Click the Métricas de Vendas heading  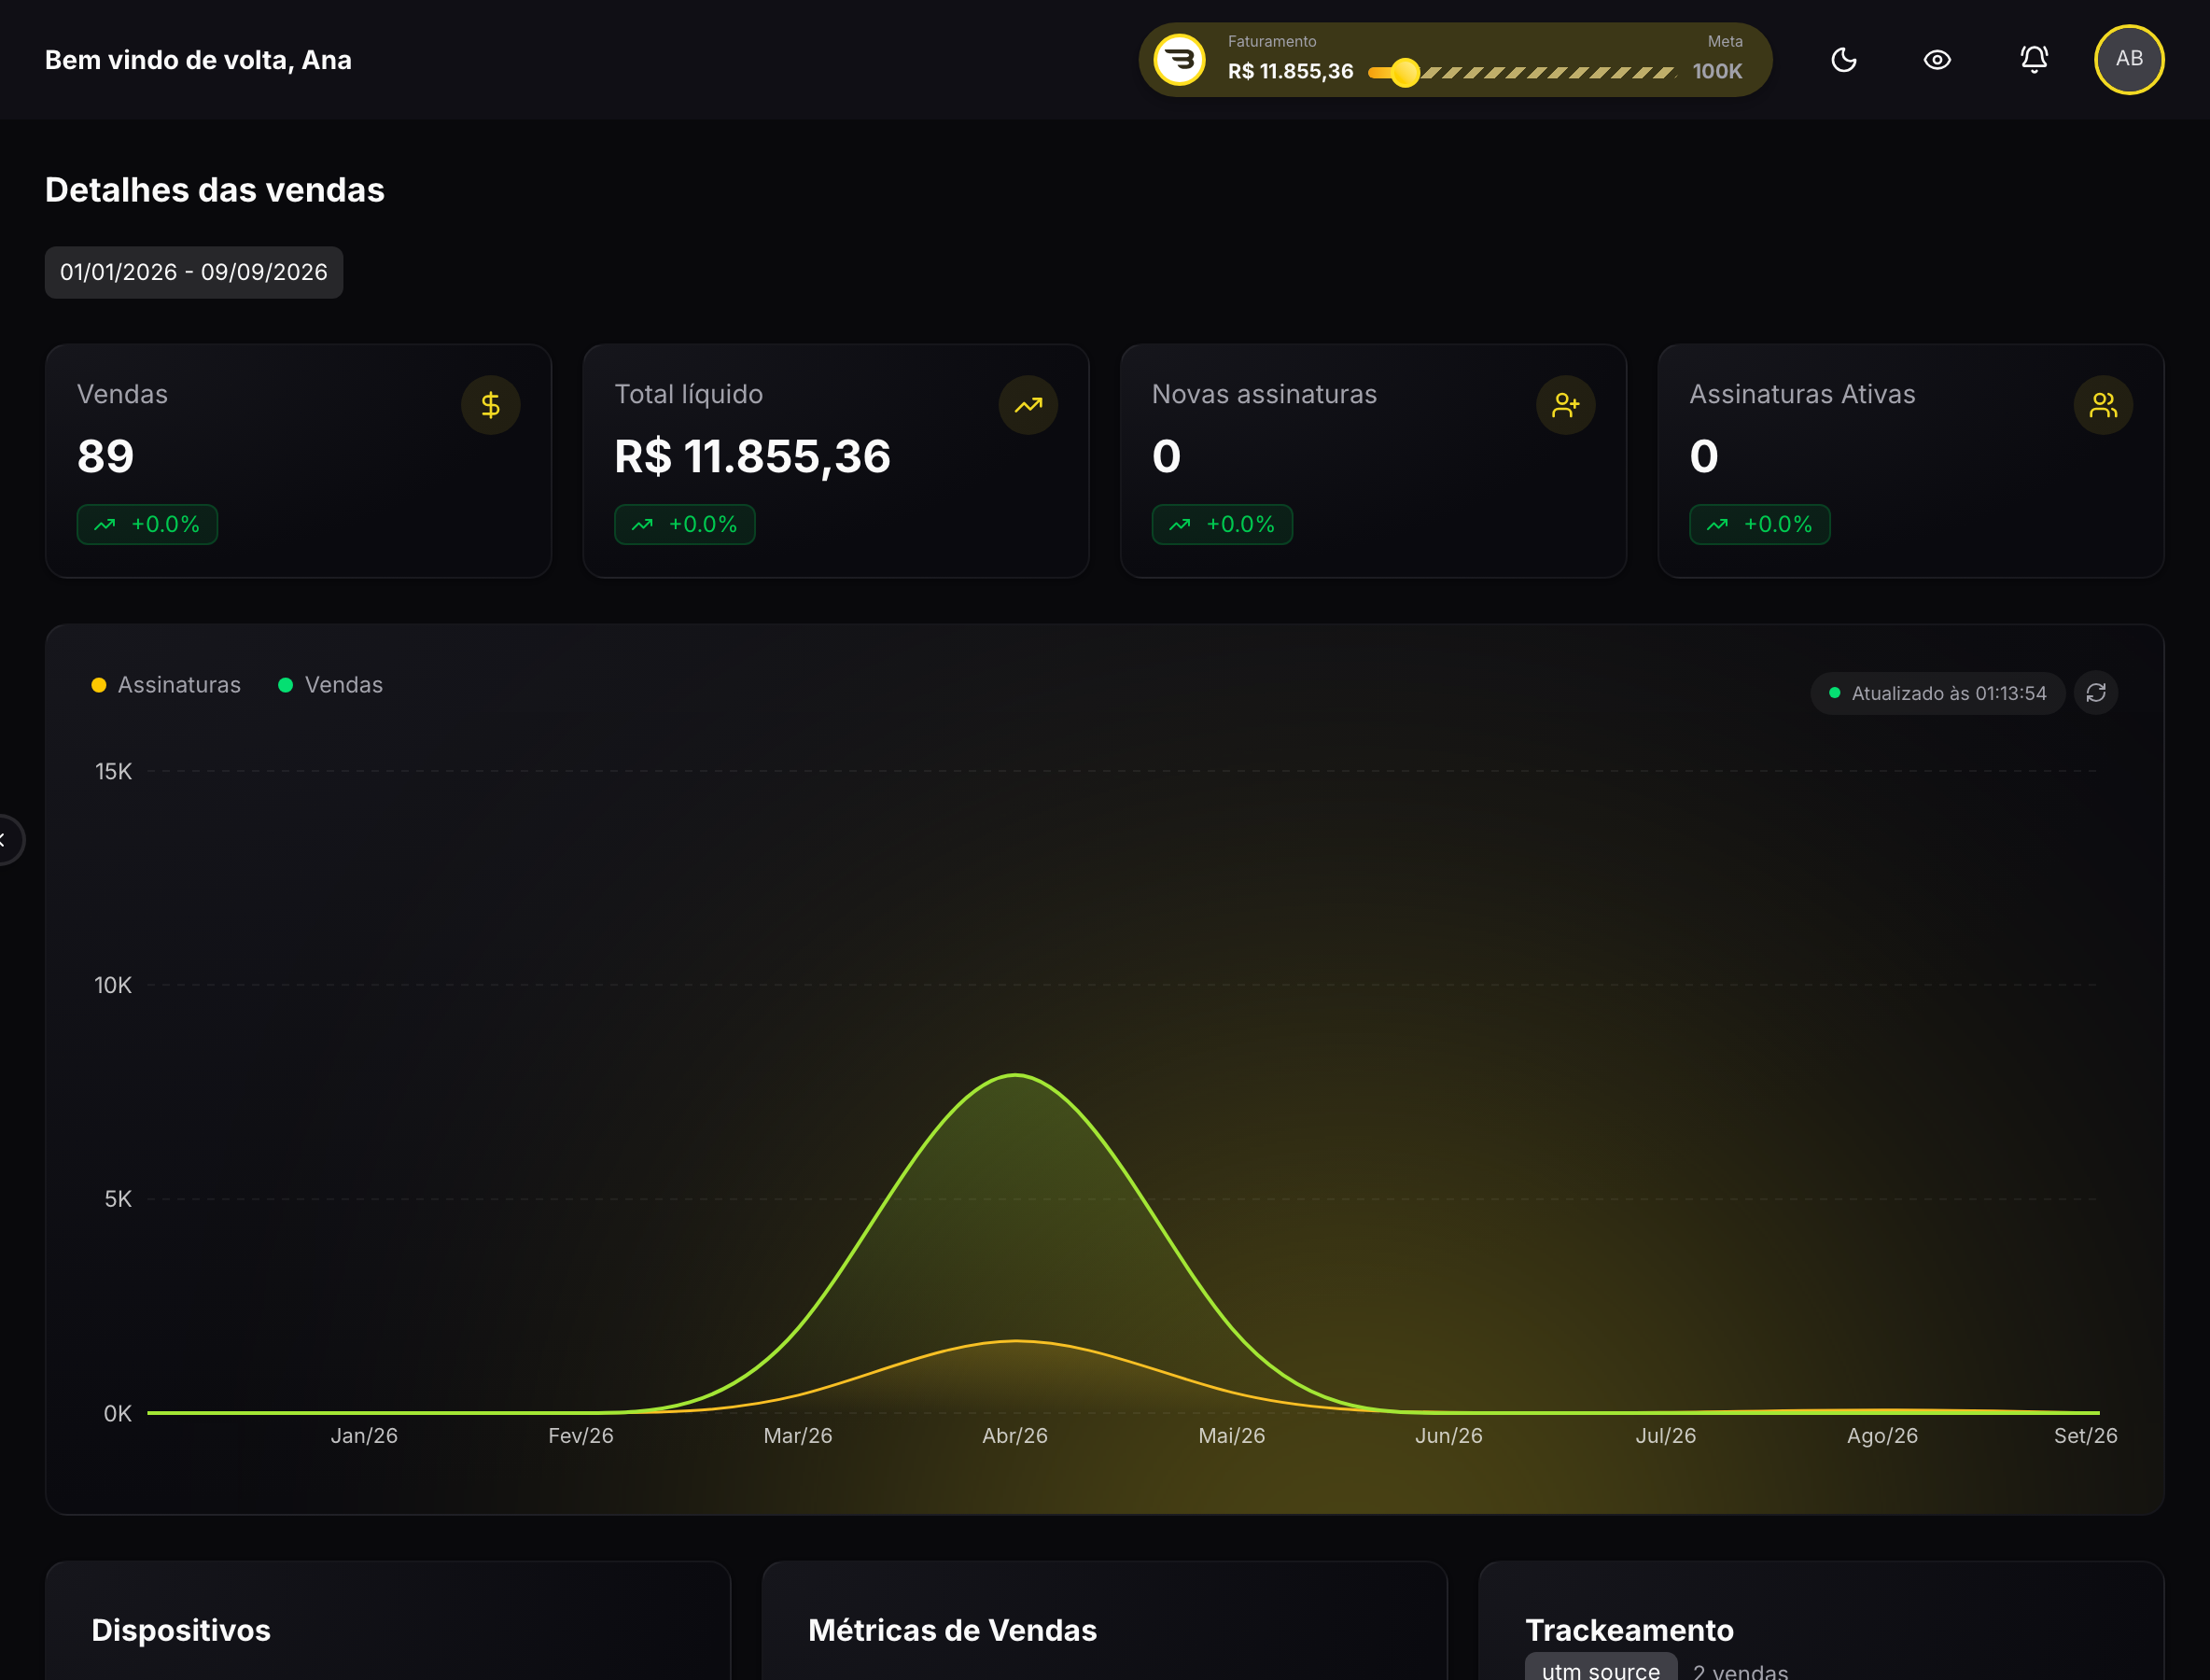click(x=952, y=1630)
